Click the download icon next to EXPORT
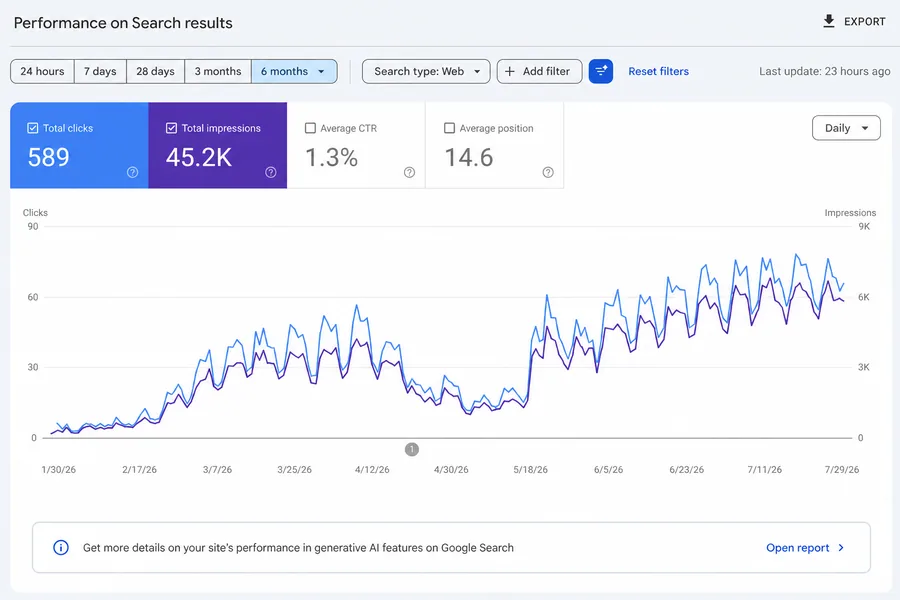900x600 pixels. click(829, 21)
